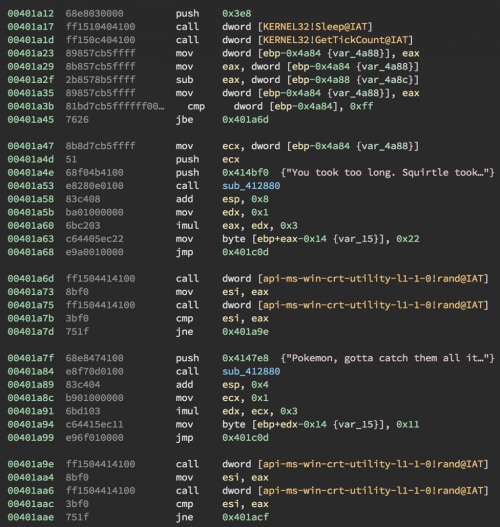
Task: Click the add esp, 0x8 line
Action: point(222,199)
